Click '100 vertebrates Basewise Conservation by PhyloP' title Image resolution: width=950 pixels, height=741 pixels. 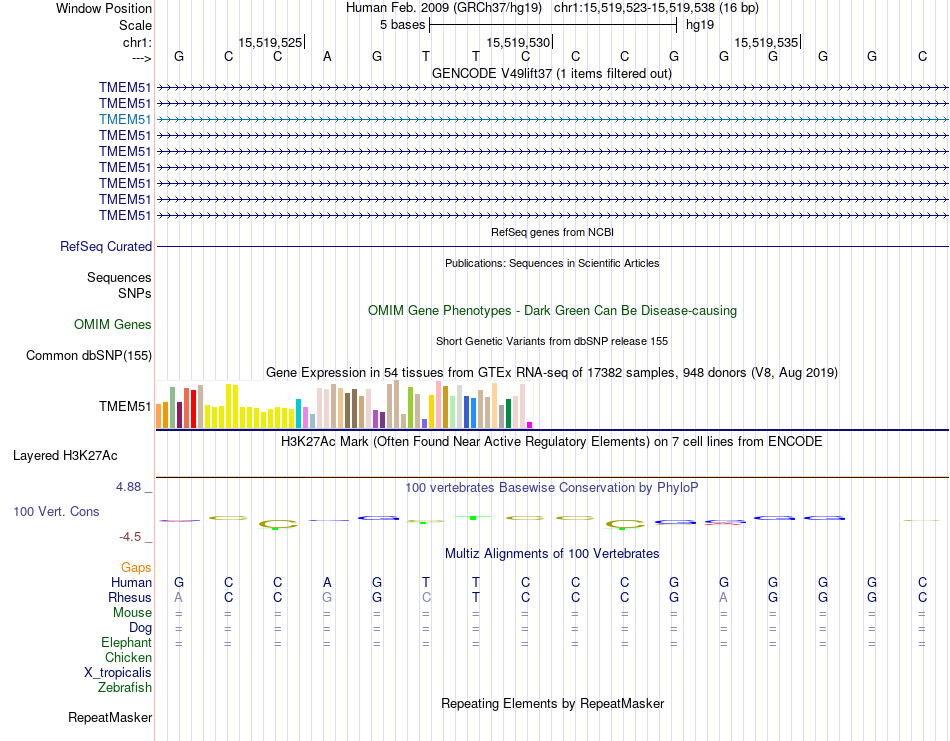tap(551, 488)
